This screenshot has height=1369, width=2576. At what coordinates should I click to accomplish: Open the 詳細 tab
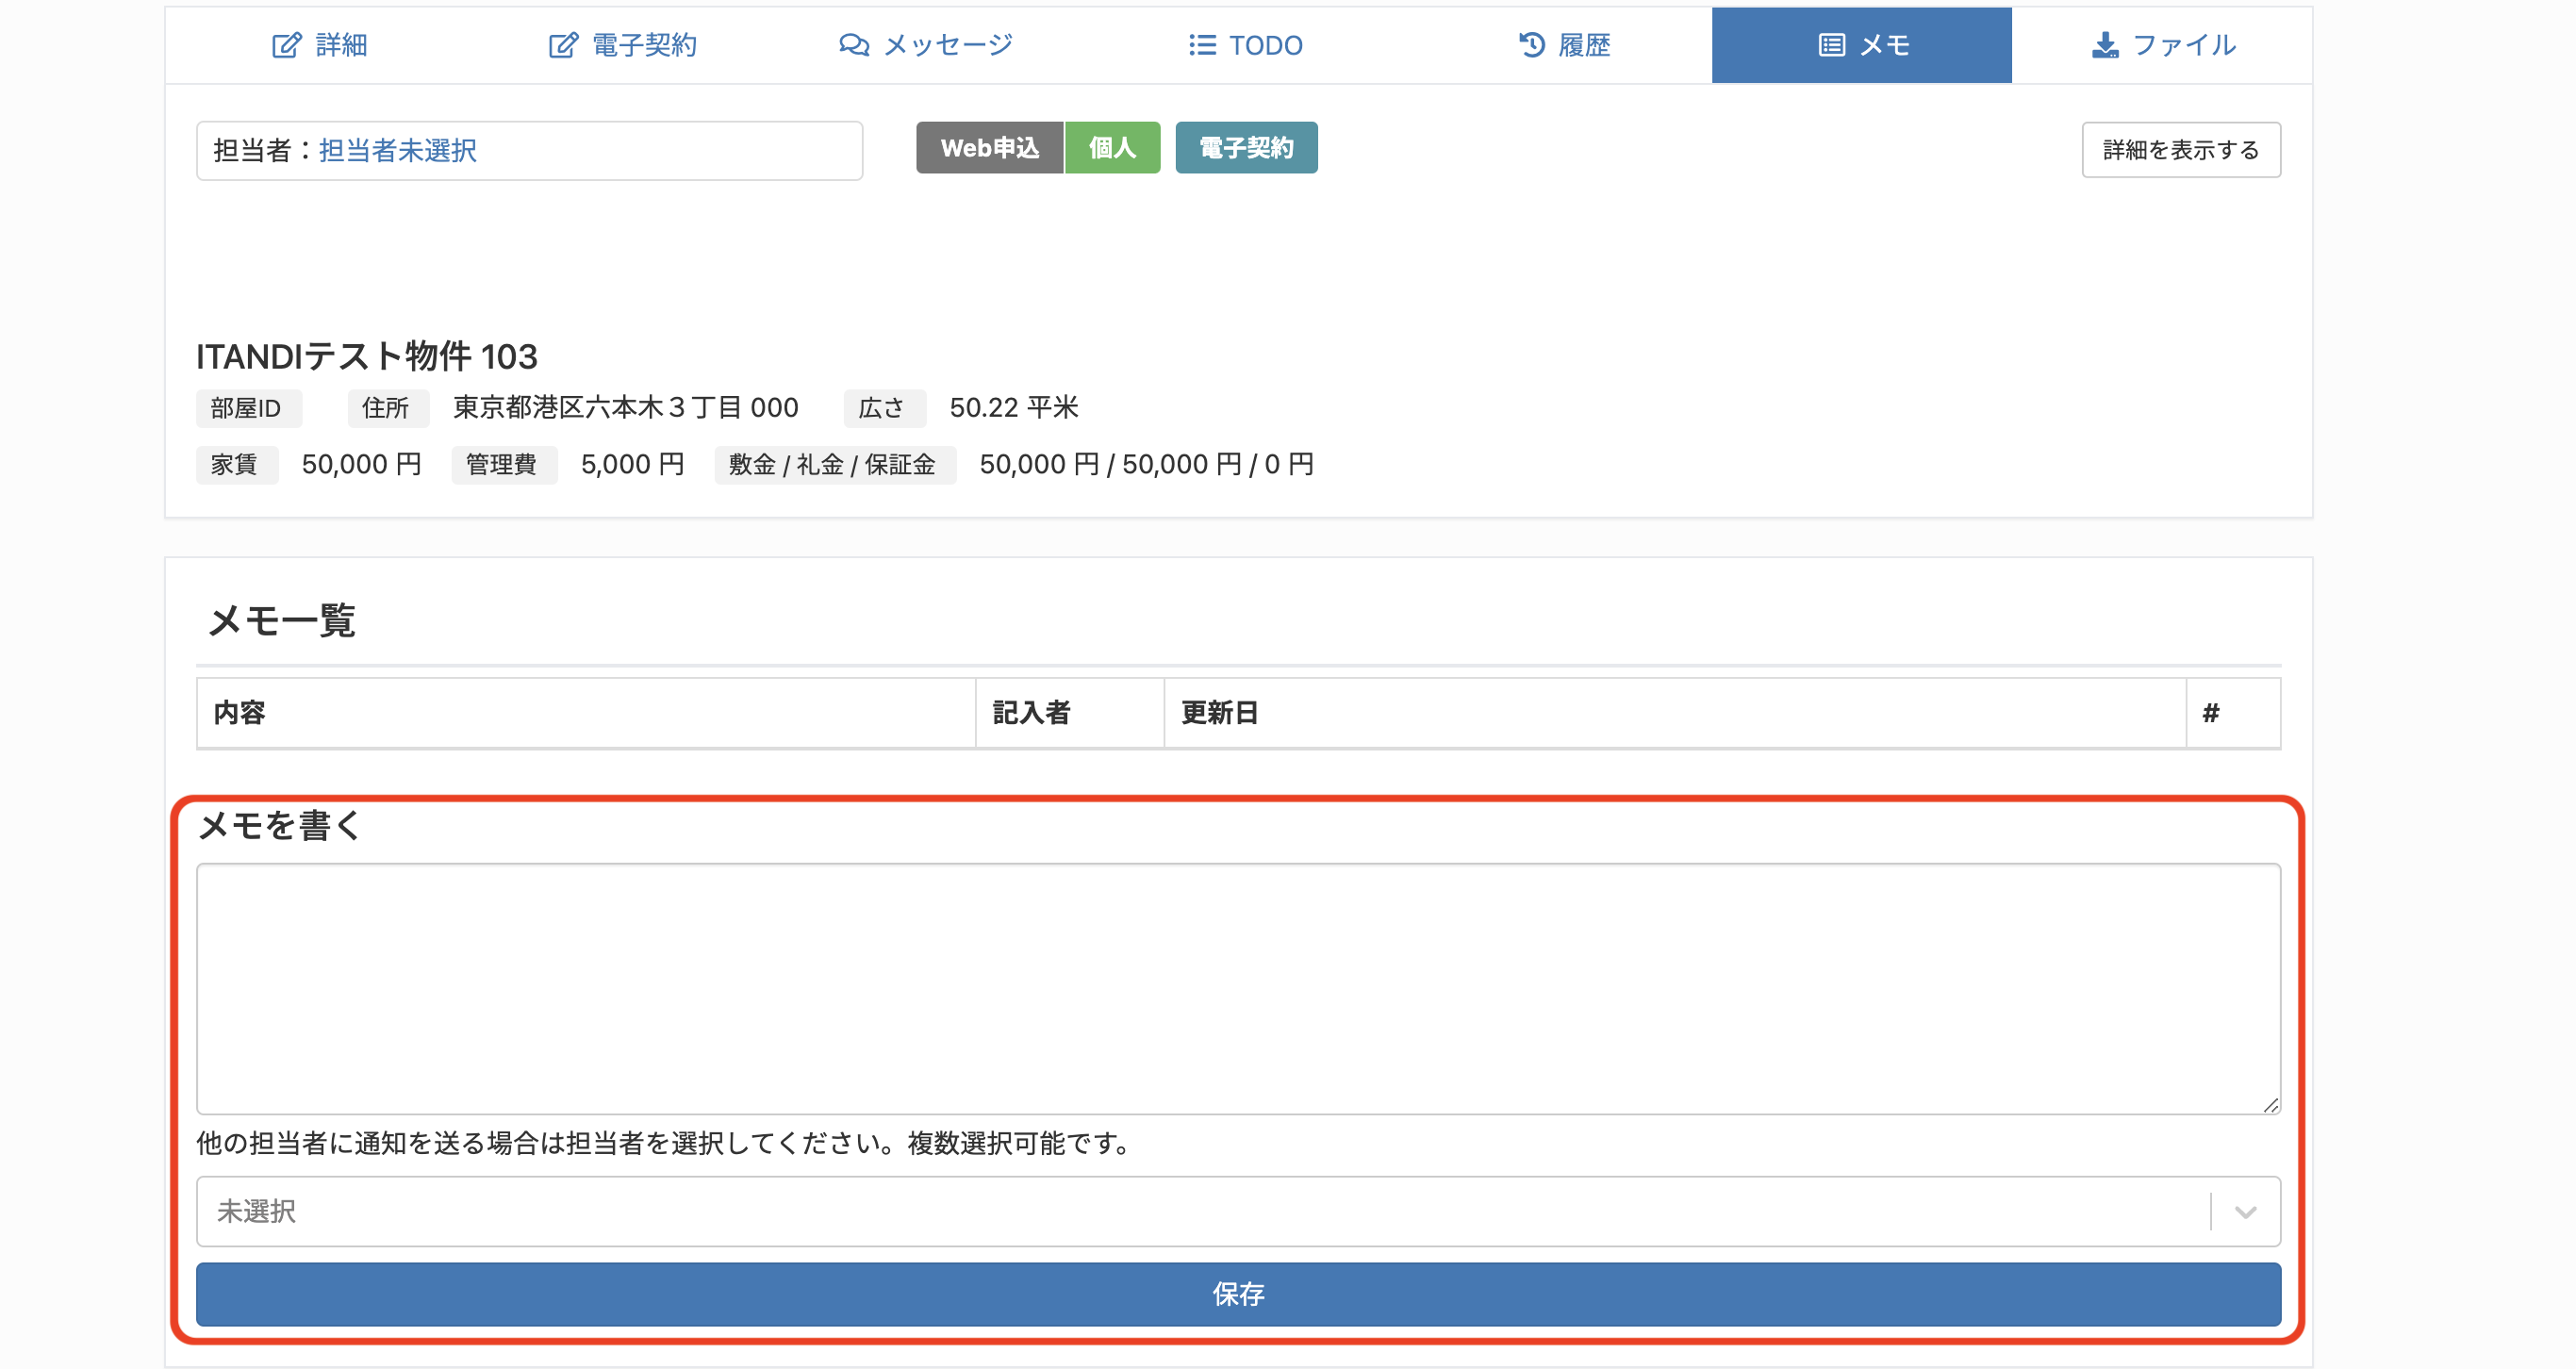(x=320, y=45)
